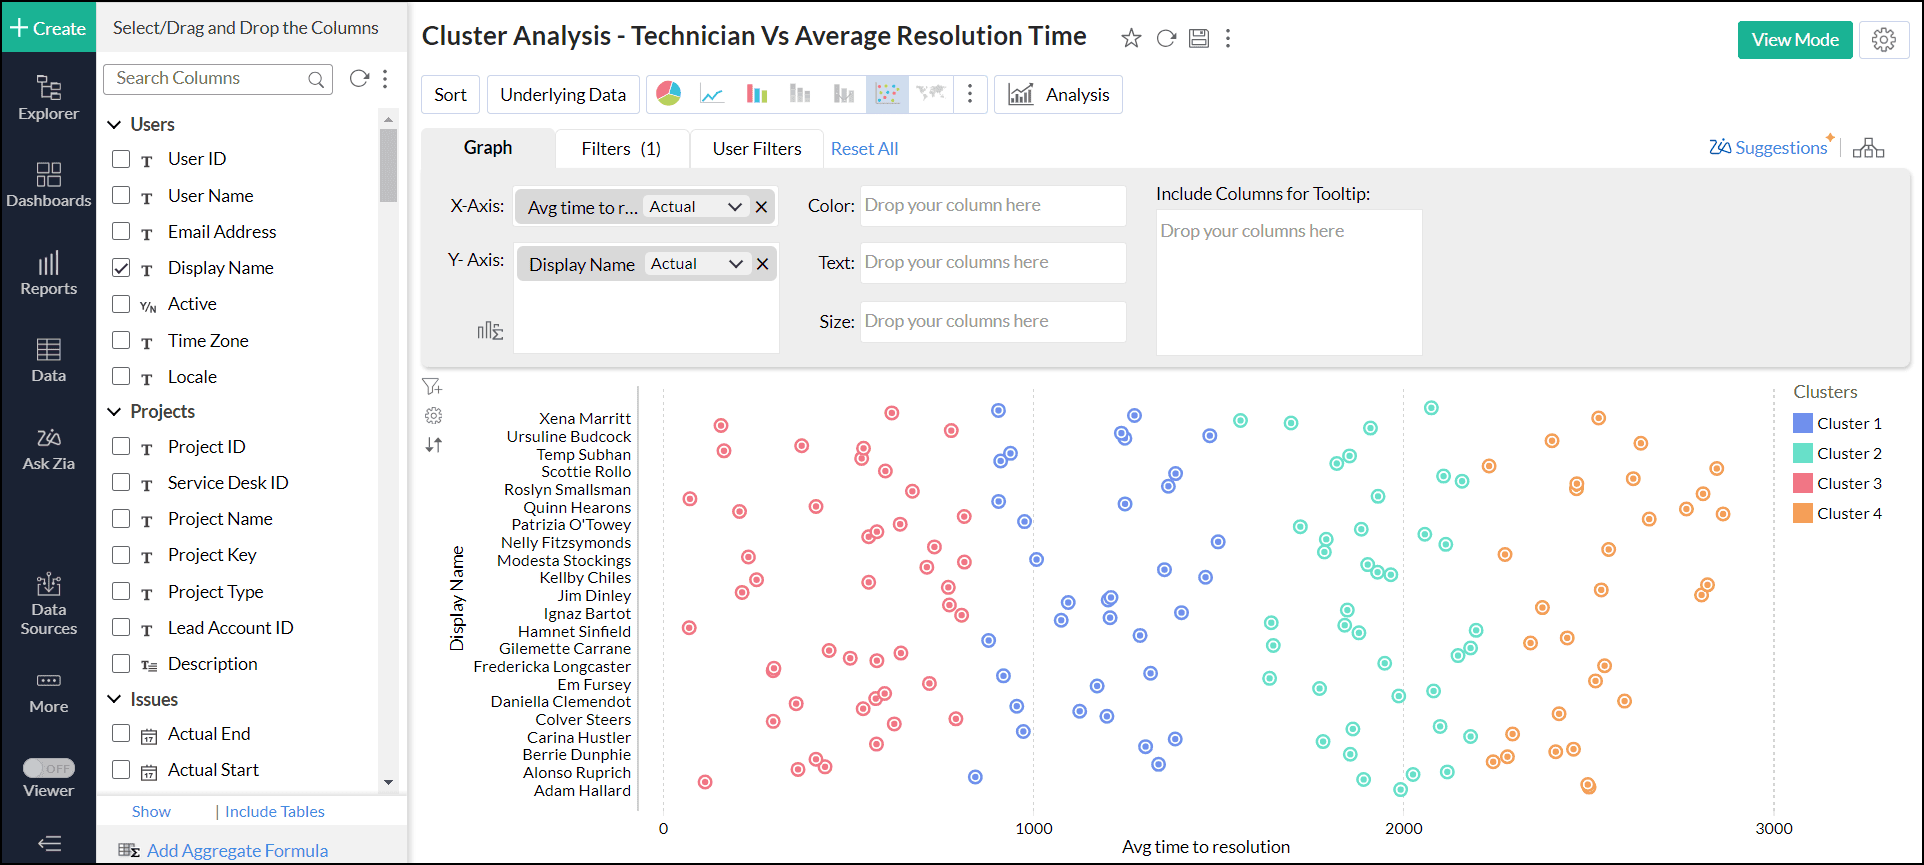Click into the Search Columns field
Image resolution: width=1924 pixels, height=865 pixels.
208,78
